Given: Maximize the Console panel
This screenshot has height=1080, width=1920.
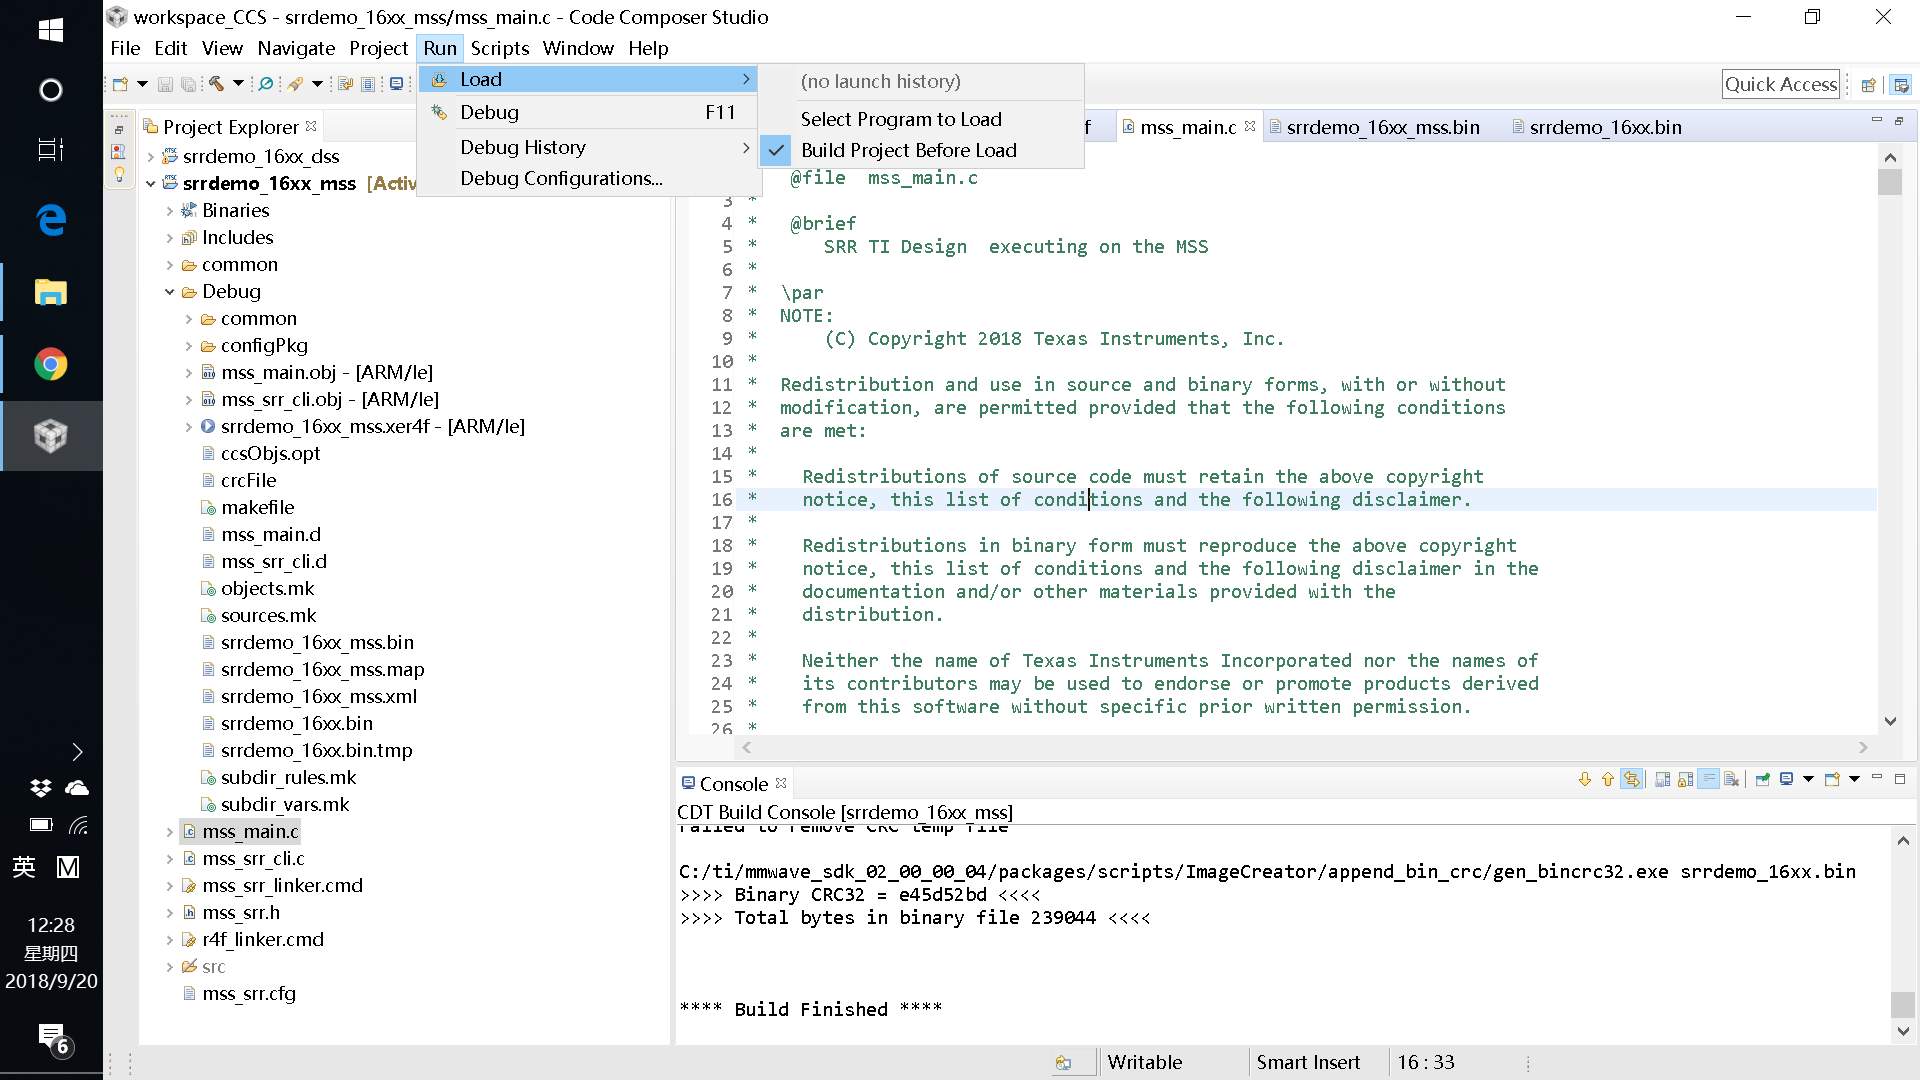Looking at the screenshot, I should point(1900,779).
